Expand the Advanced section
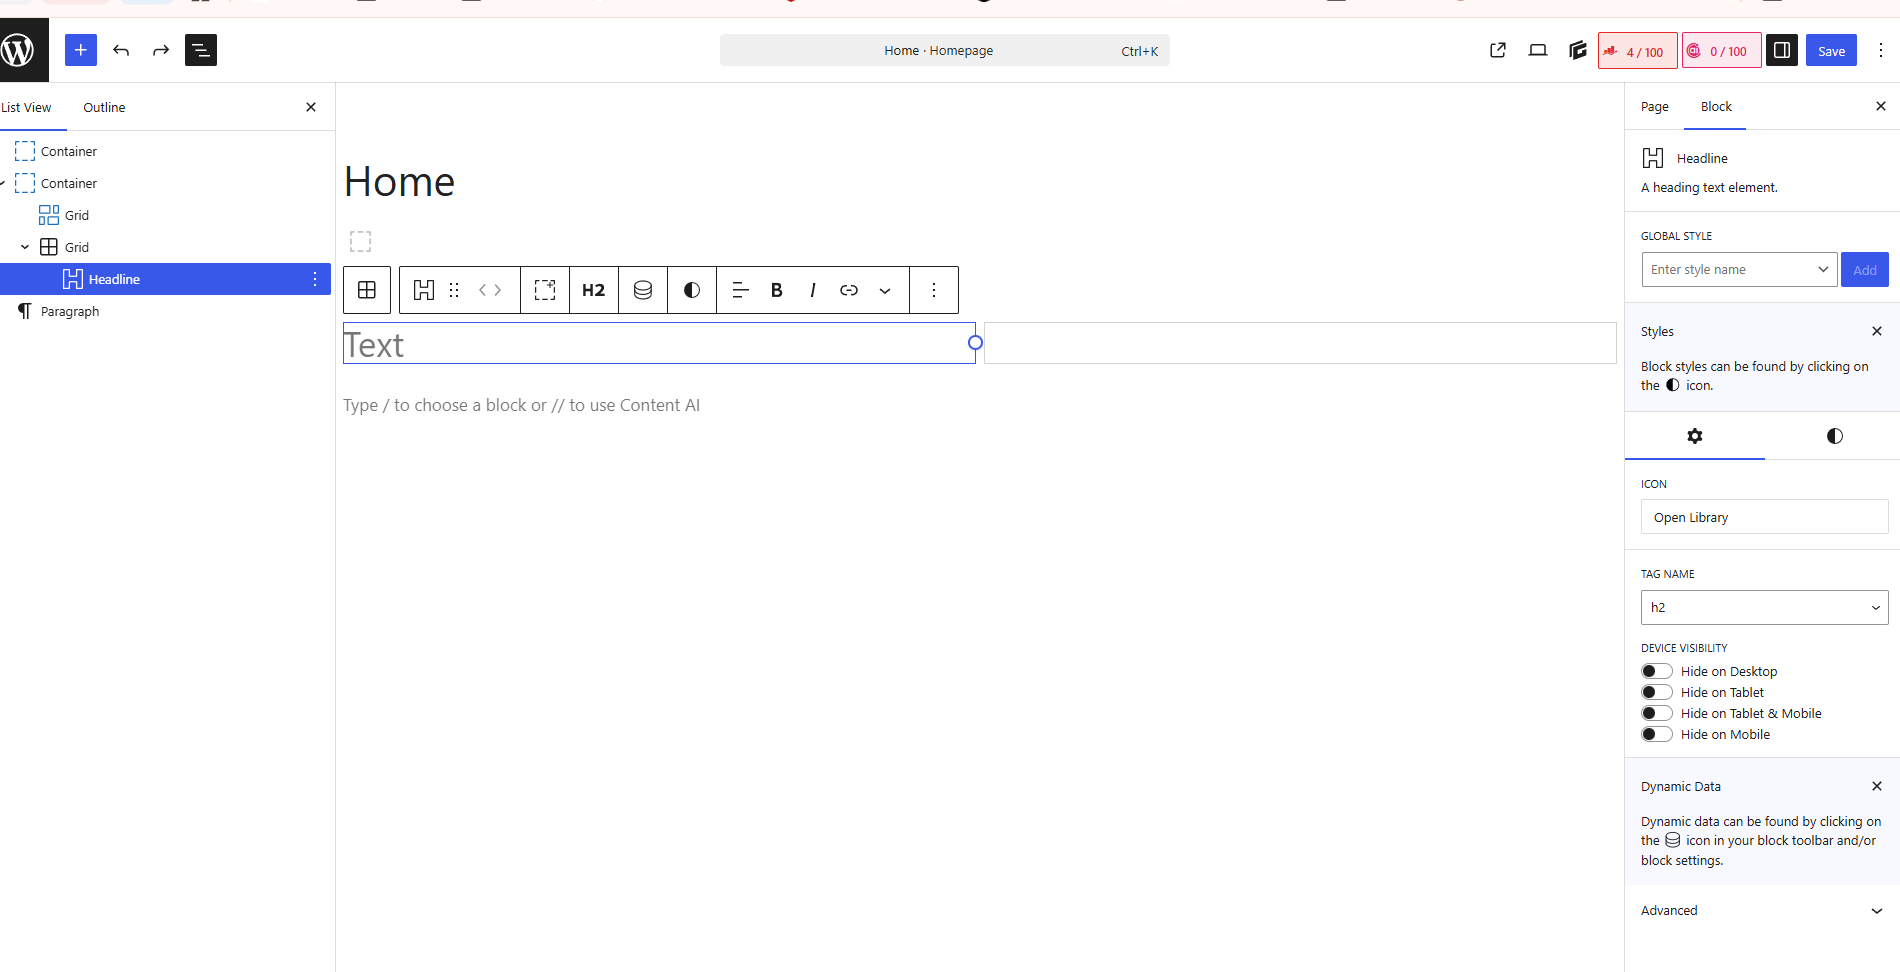1900x972 pixels. pyautogui.click(x=1762, y=911)
